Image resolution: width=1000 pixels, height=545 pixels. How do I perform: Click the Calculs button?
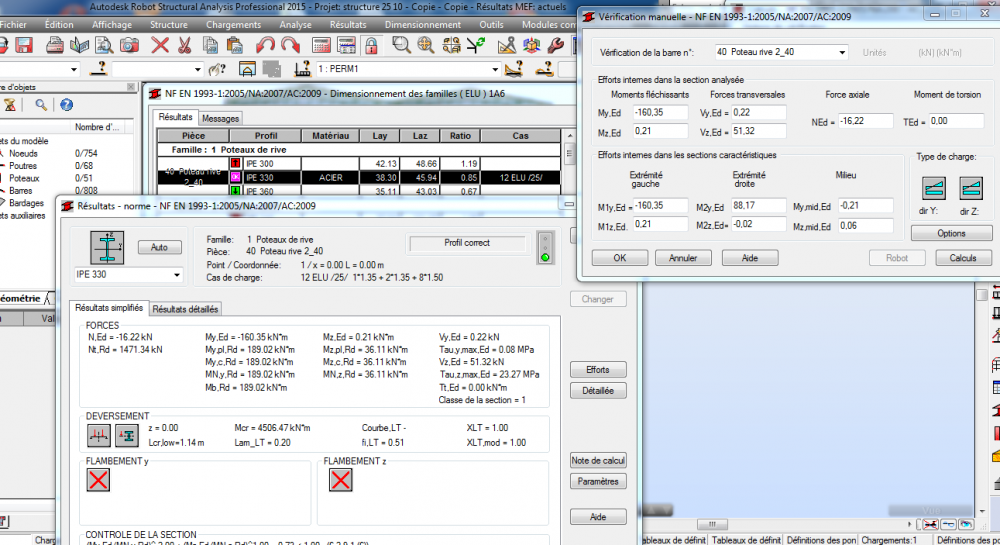coord(963,258)
